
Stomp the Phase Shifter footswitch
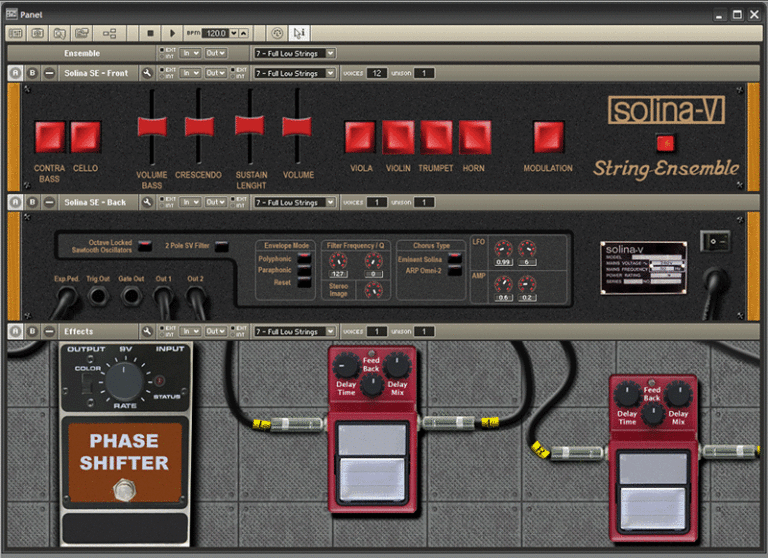click(x=124, y=489)
